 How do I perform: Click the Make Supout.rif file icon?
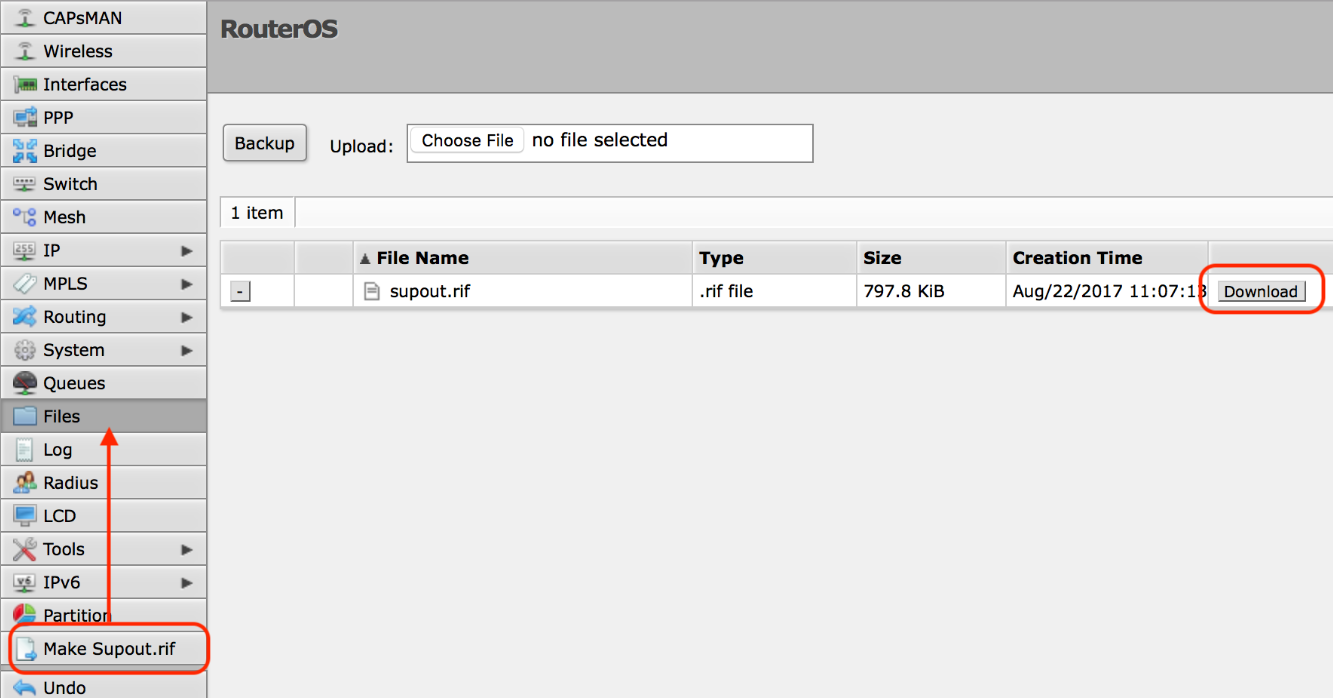[25, 649]
